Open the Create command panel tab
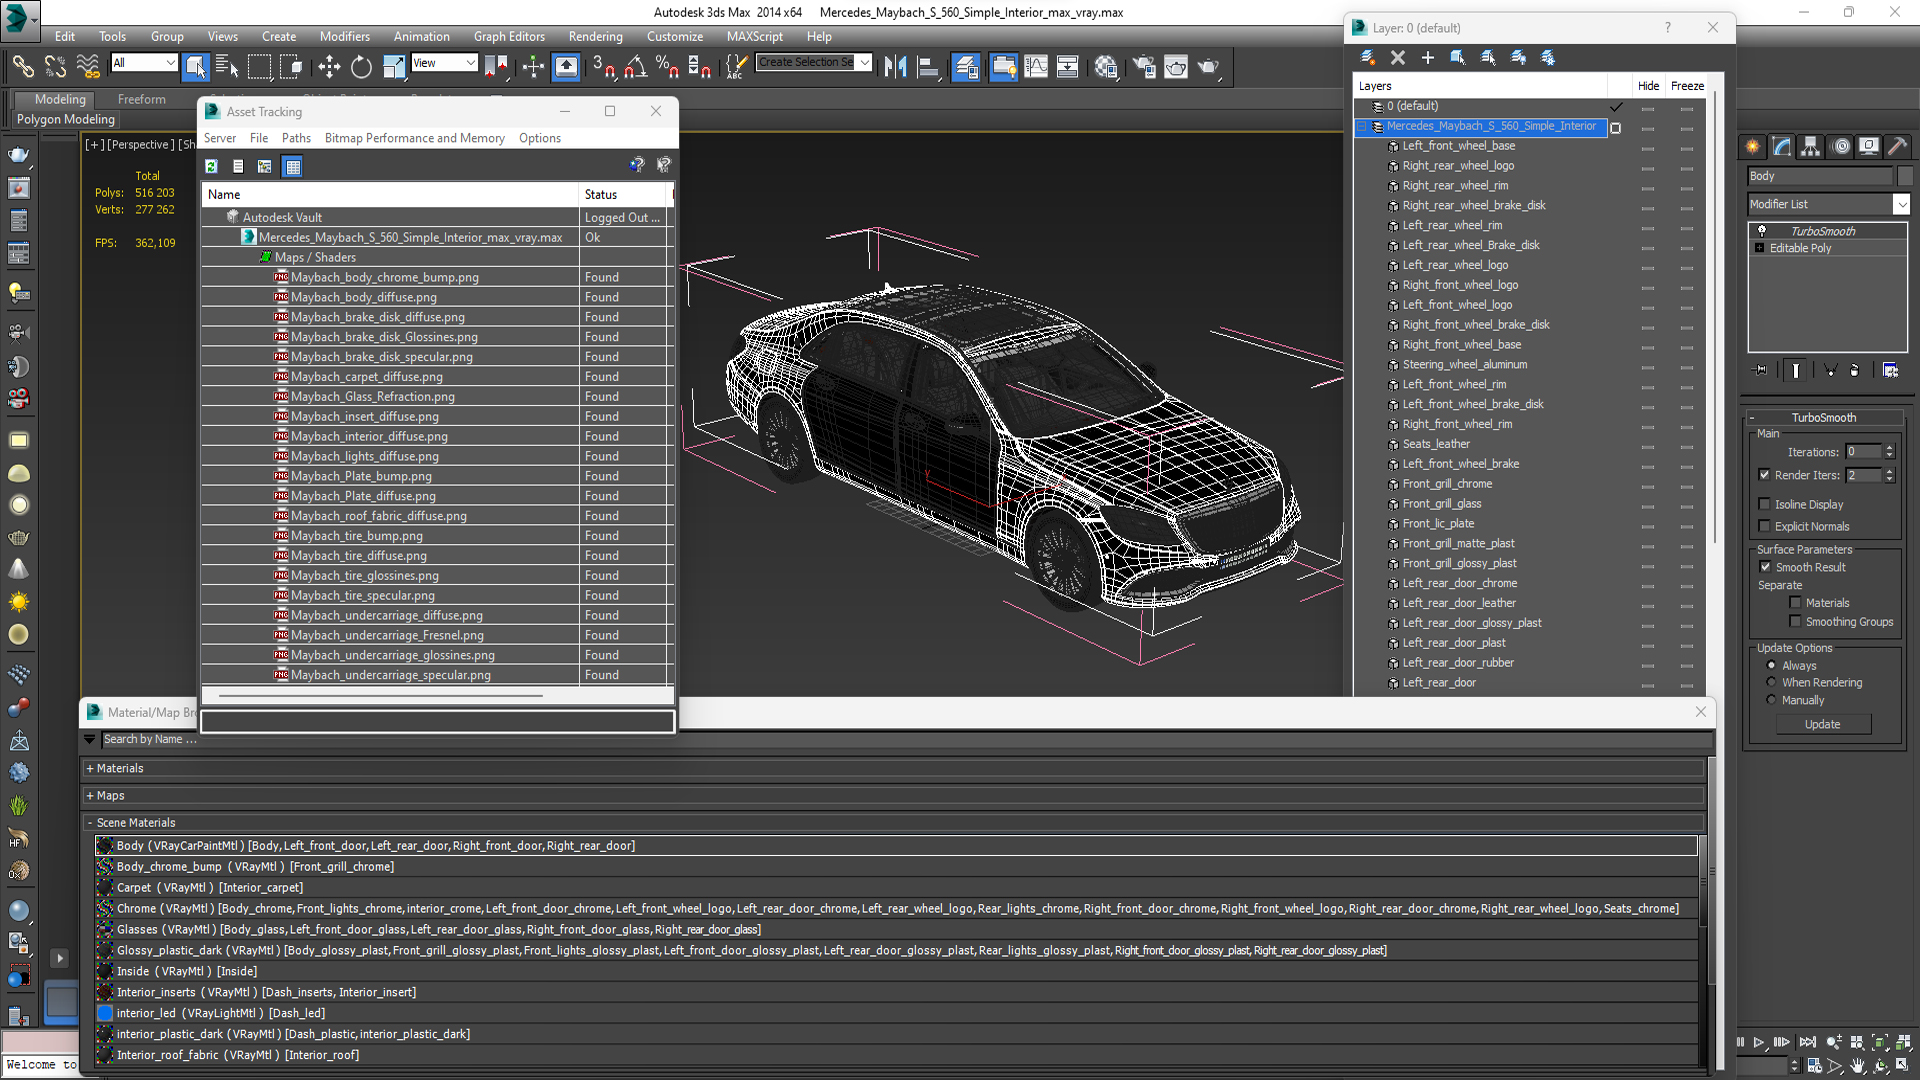This screenshot has width=1920, height=1080. tap(1753, 147)
